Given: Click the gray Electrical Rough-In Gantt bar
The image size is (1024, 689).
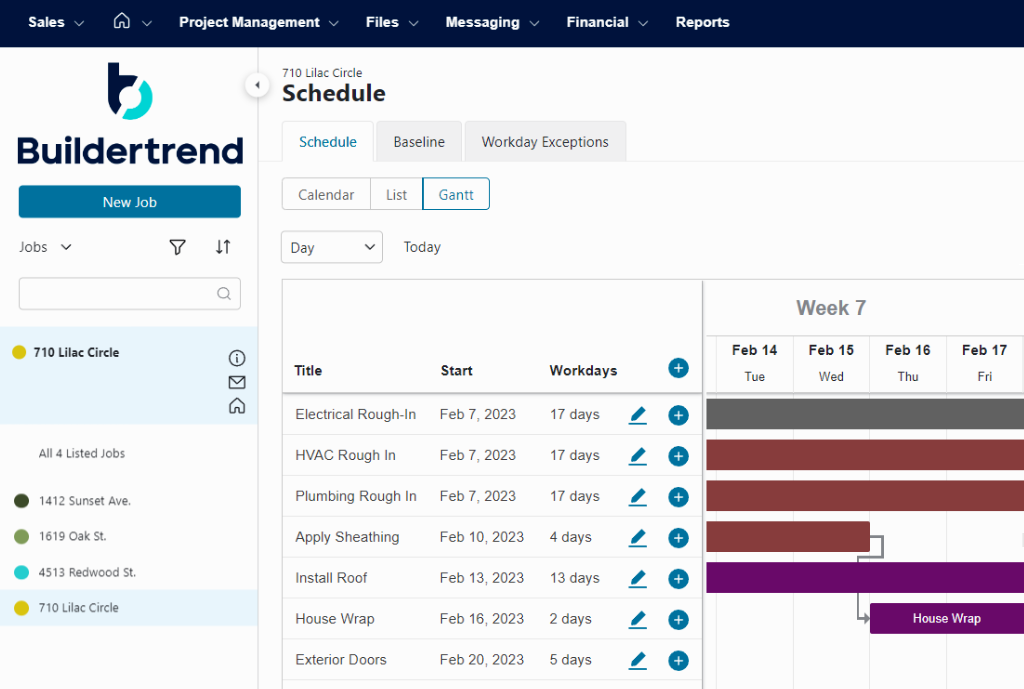Looking at the screenshot, I should (x=865, y=414).
